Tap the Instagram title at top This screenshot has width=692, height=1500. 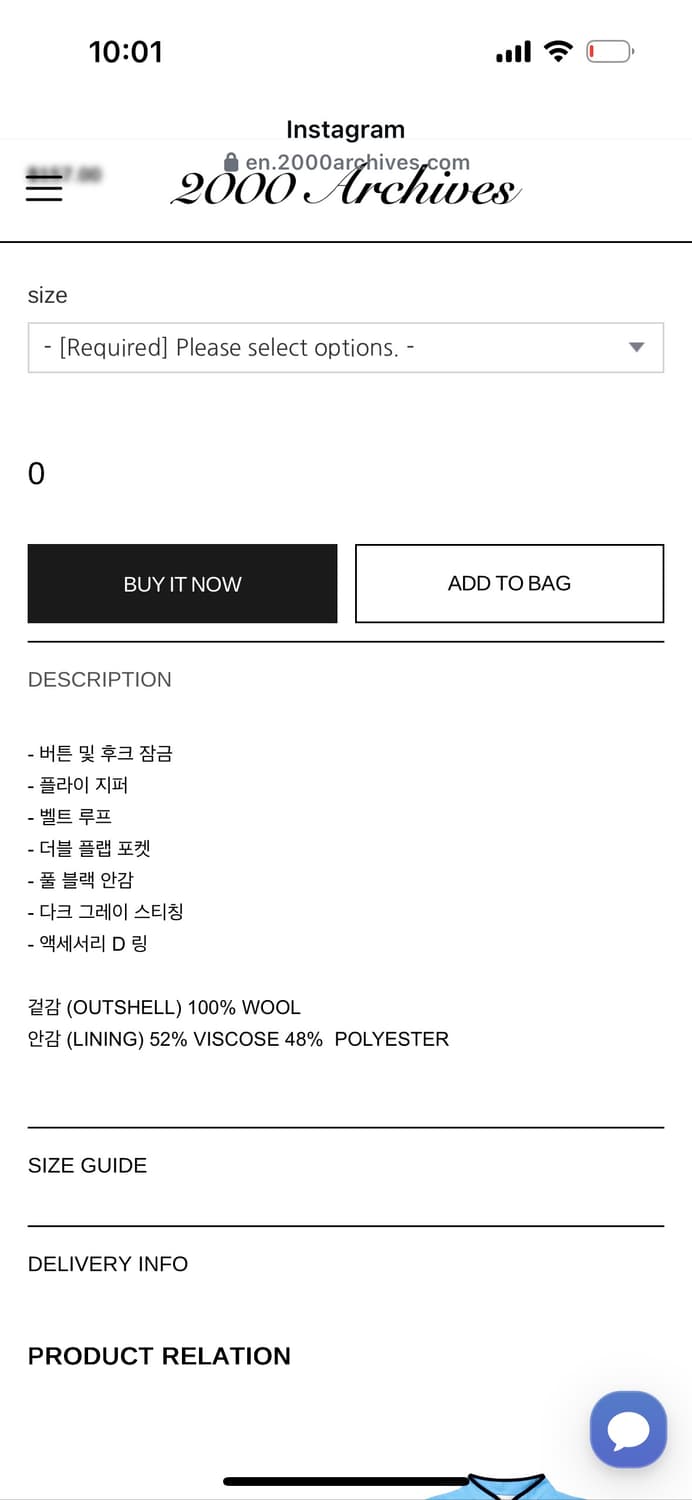[345, 130]
